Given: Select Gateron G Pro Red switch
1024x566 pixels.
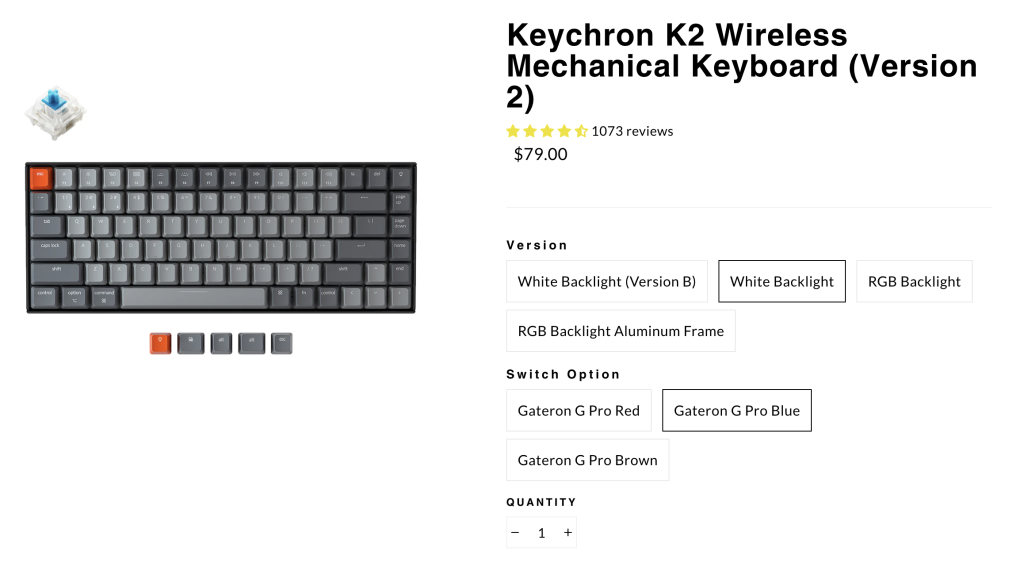Looking at the screenshot, I should click(579, 411).
